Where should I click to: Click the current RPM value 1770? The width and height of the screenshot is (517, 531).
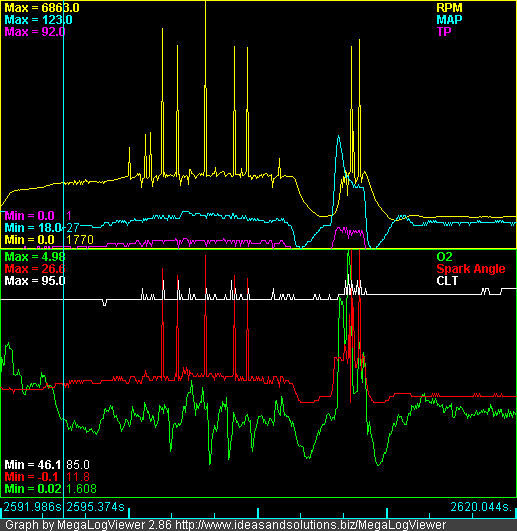coord(80,240)
